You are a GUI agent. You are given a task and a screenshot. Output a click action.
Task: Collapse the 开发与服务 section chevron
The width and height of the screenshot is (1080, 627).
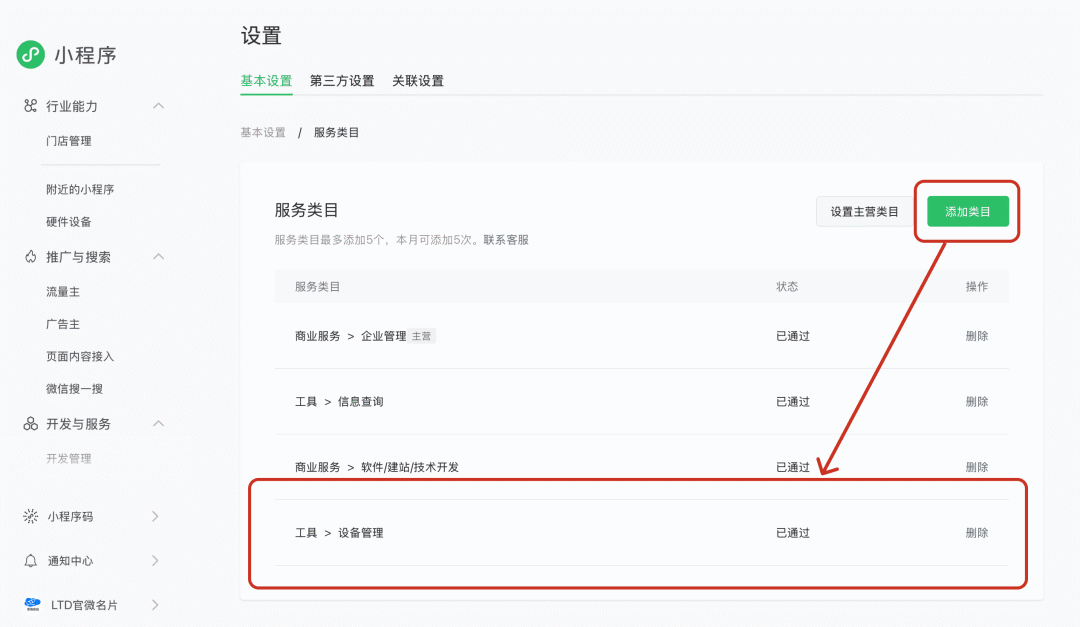(x=158, y=424)
